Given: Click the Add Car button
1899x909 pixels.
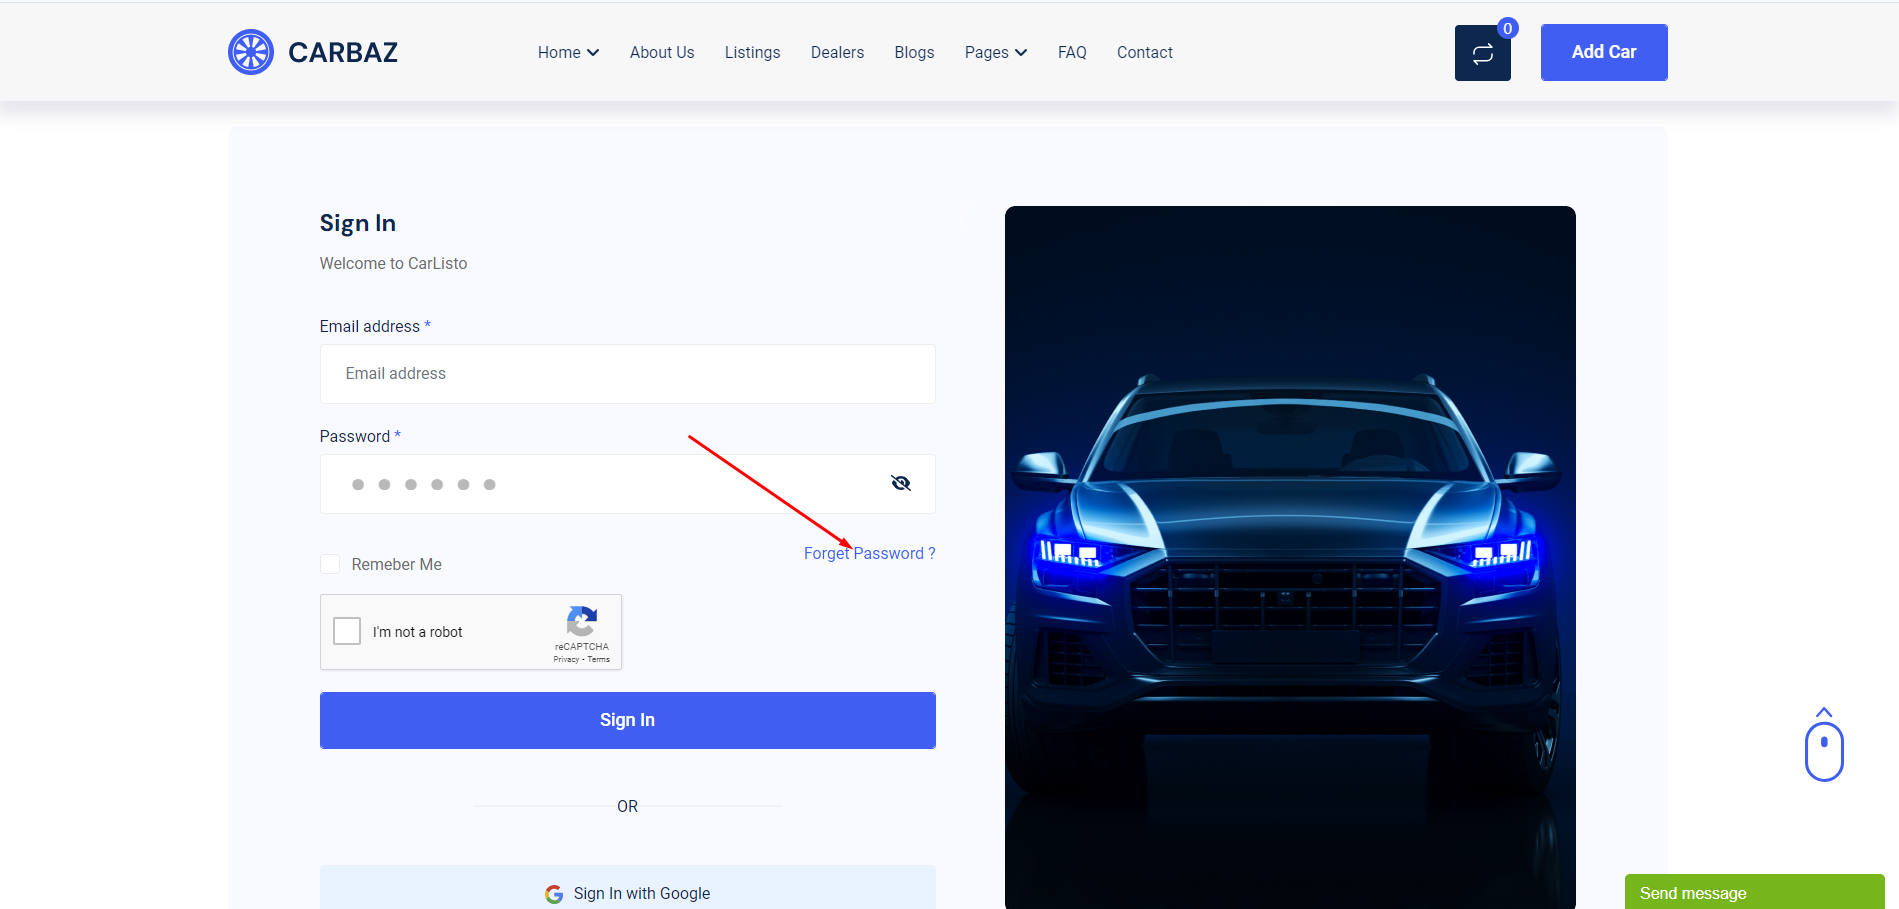Looking at the screenshot, I should click(1603, 52).
